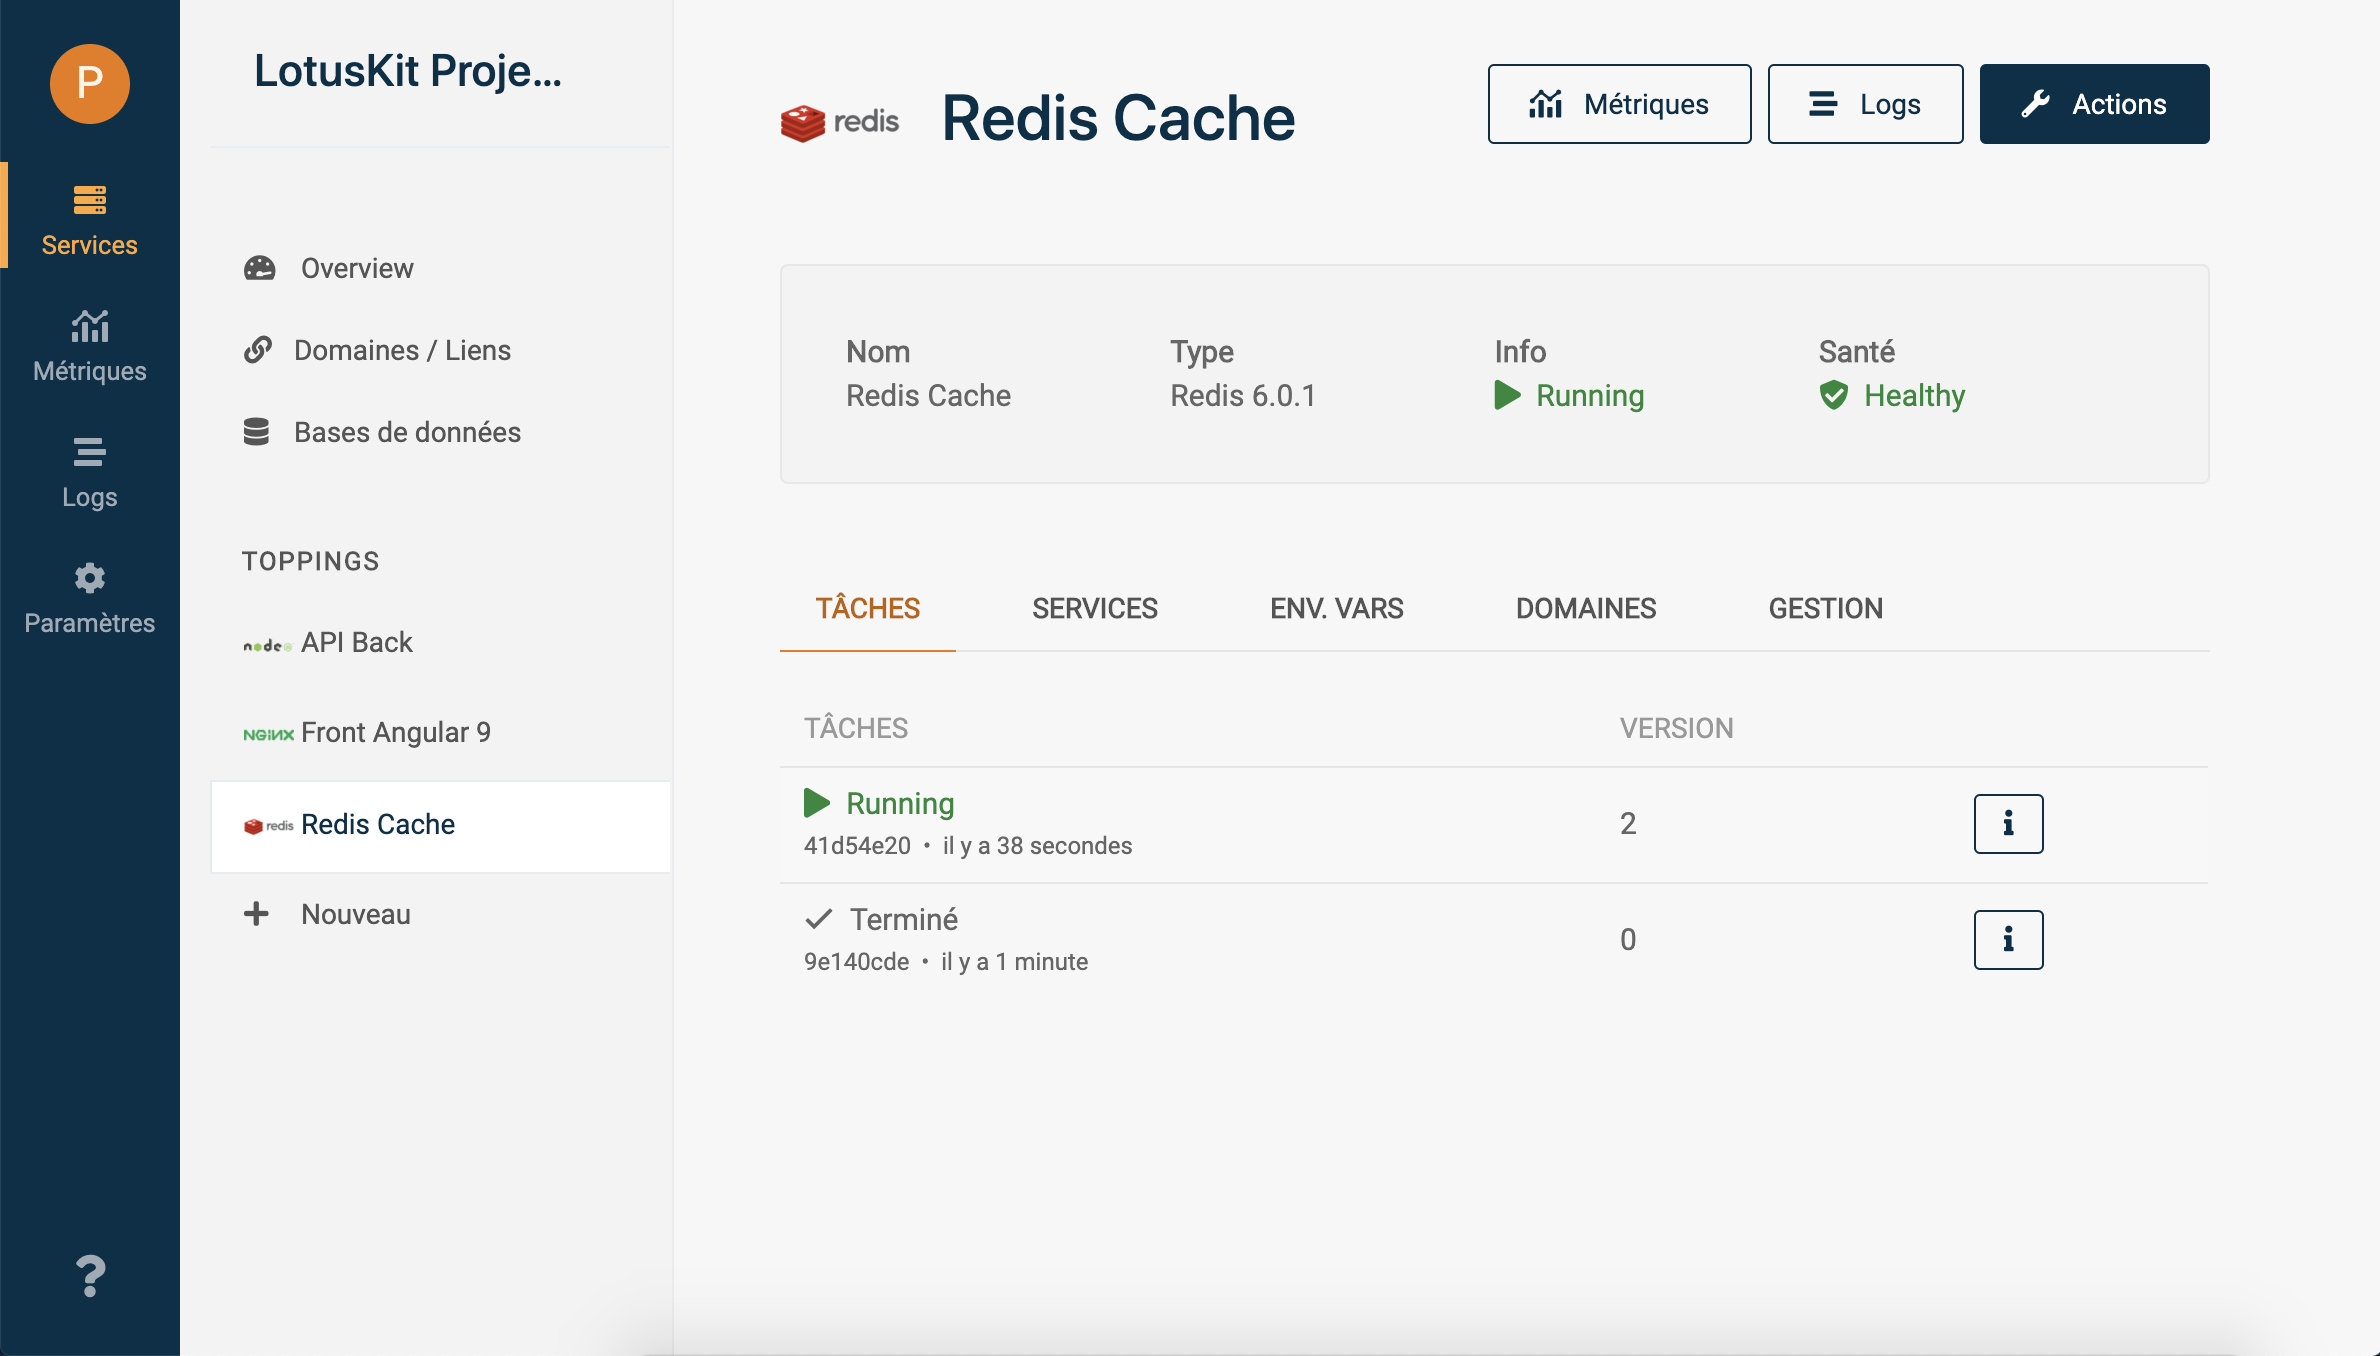The image size is (2380, 1356).
Task: Switch to the SERVICES tab
Action: pos(1094,608)
